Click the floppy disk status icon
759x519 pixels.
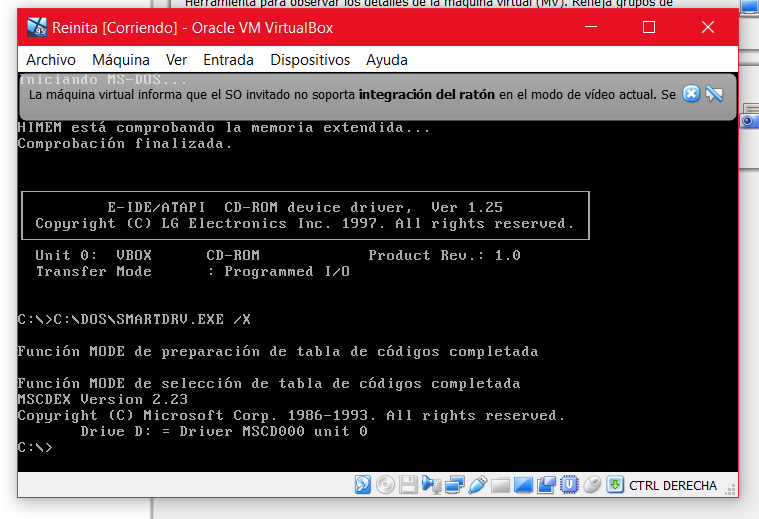(408, 485)
